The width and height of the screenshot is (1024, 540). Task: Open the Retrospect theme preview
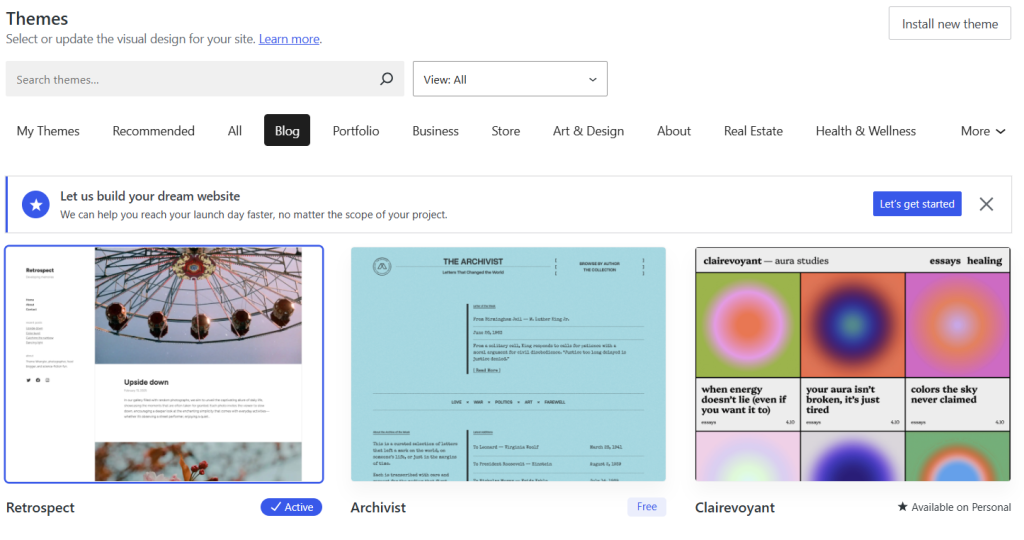click(164, 364)
